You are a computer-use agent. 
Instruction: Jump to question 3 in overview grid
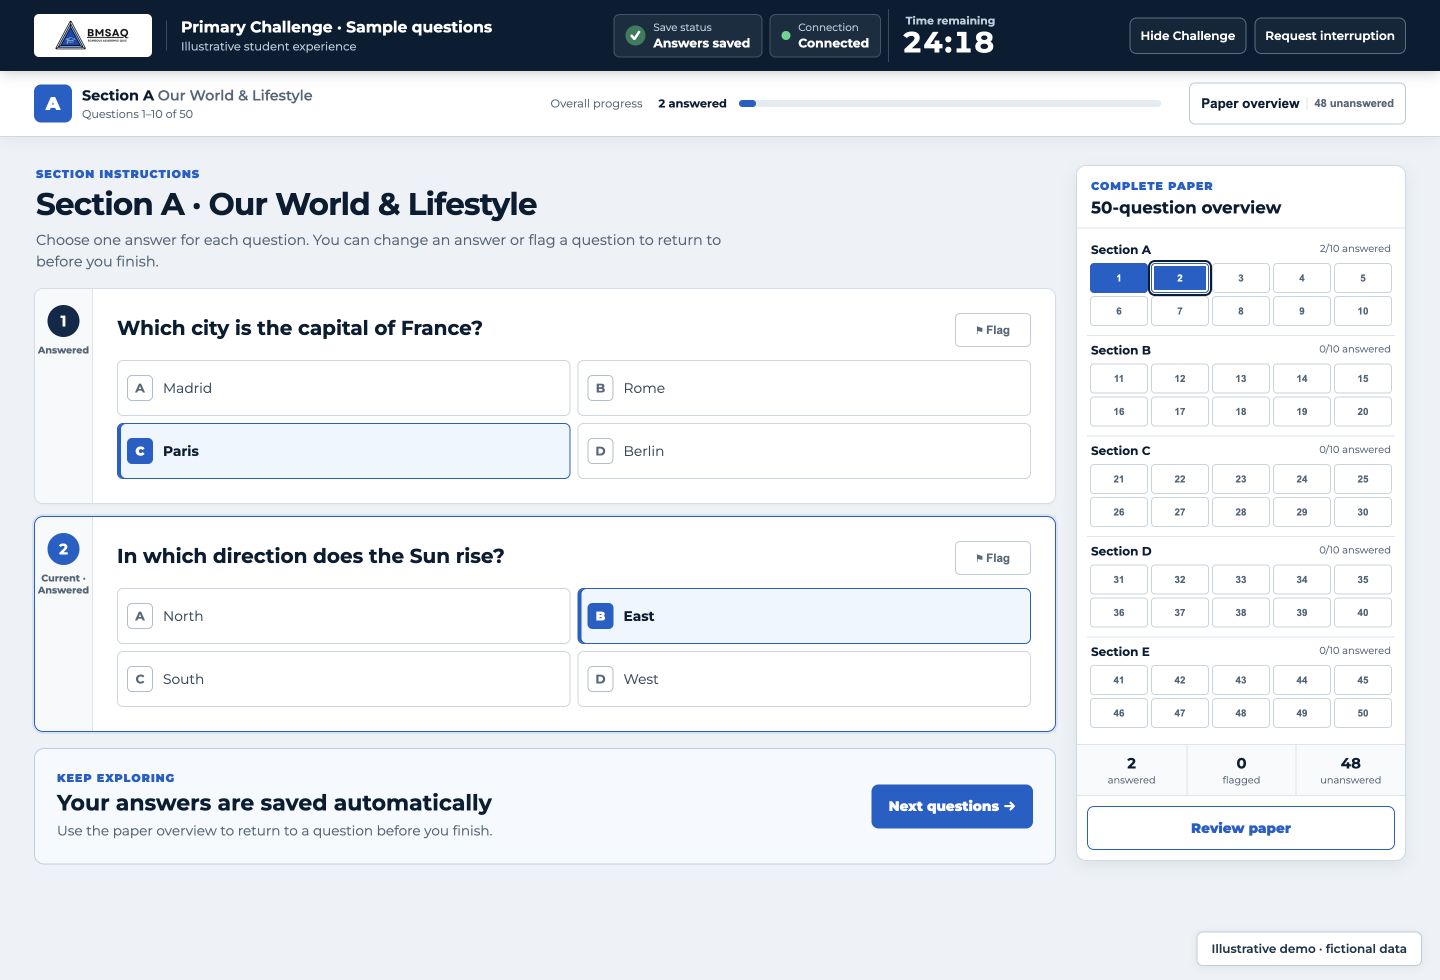[1241, 278]
